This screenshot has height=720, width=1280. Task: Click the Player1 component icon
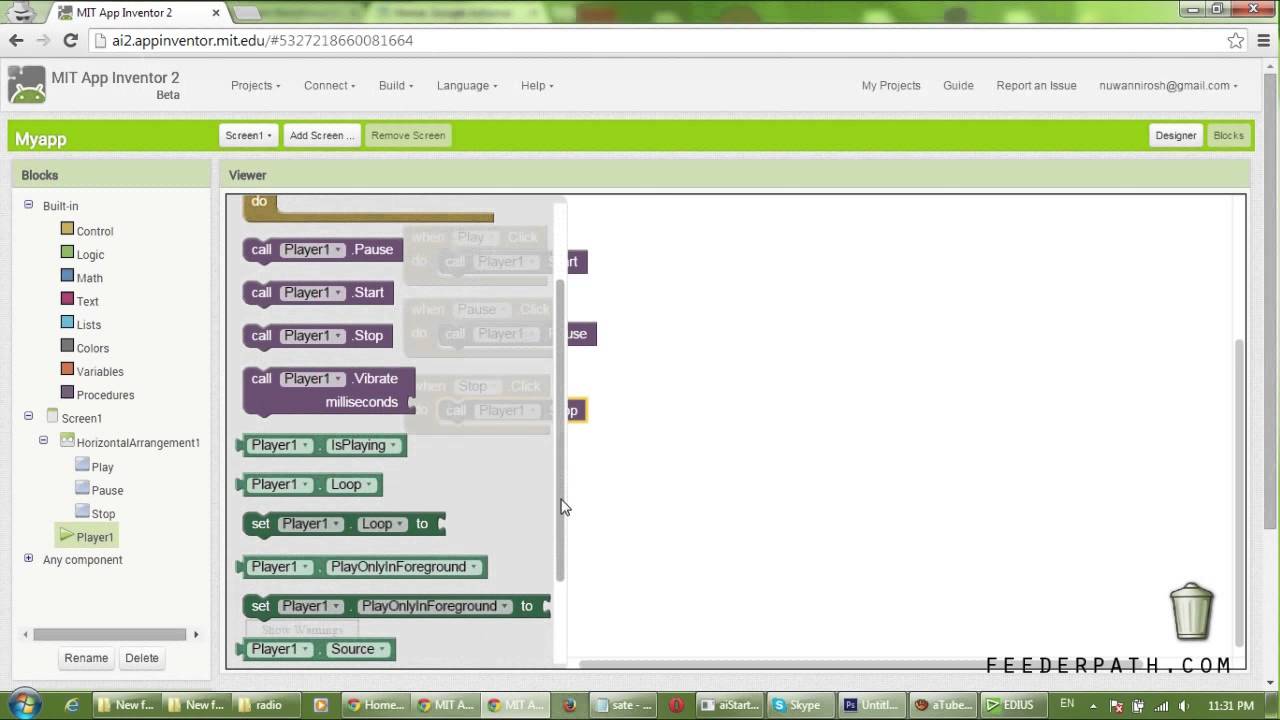67,534
